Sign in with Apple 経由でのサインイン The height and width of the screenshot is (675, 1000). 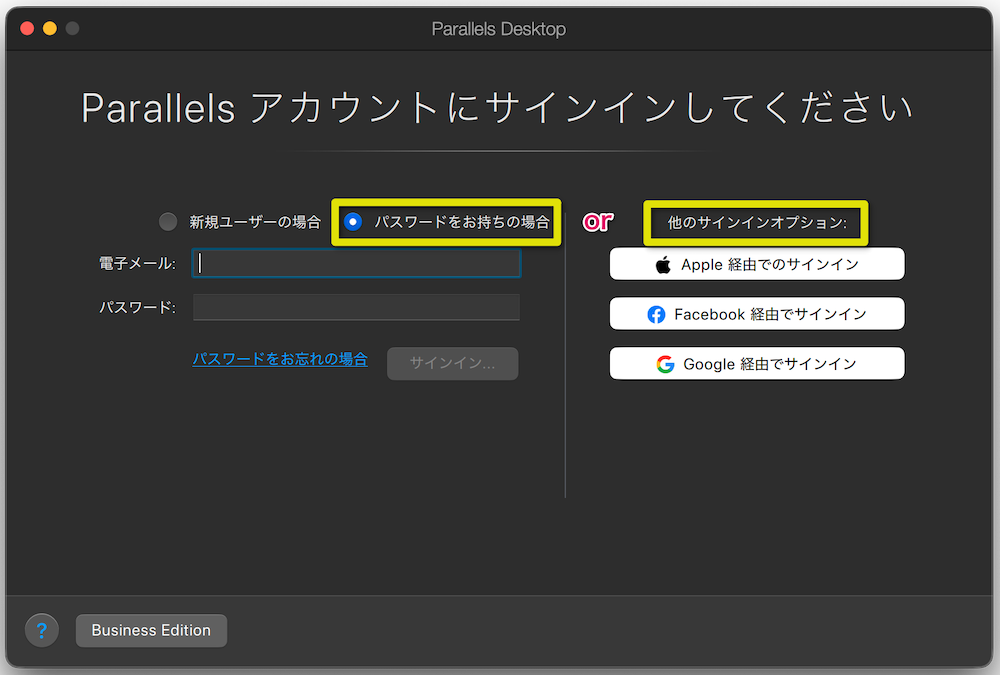757,263
